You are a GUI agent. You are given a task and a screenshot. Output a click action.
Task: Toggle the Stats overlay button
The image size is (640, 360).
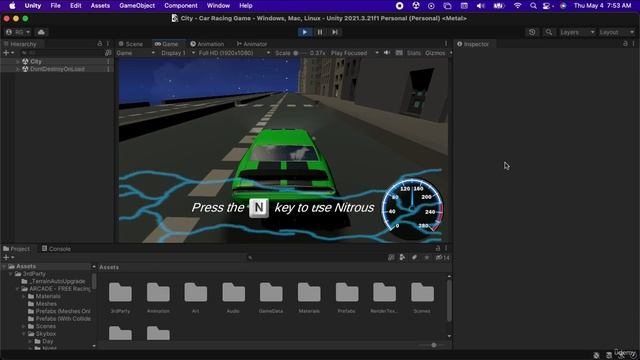[413, 53]
